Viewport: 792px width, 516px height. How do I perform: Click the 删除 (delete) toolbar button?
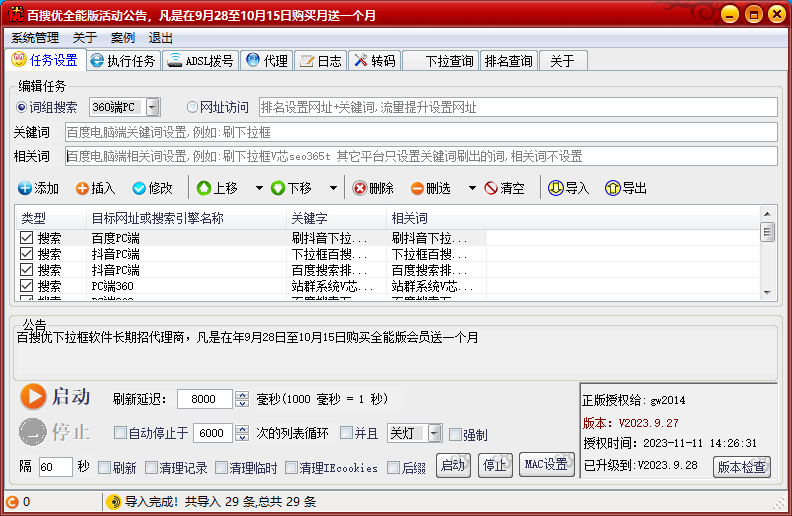pyautogui.click(x=373, y=188)
